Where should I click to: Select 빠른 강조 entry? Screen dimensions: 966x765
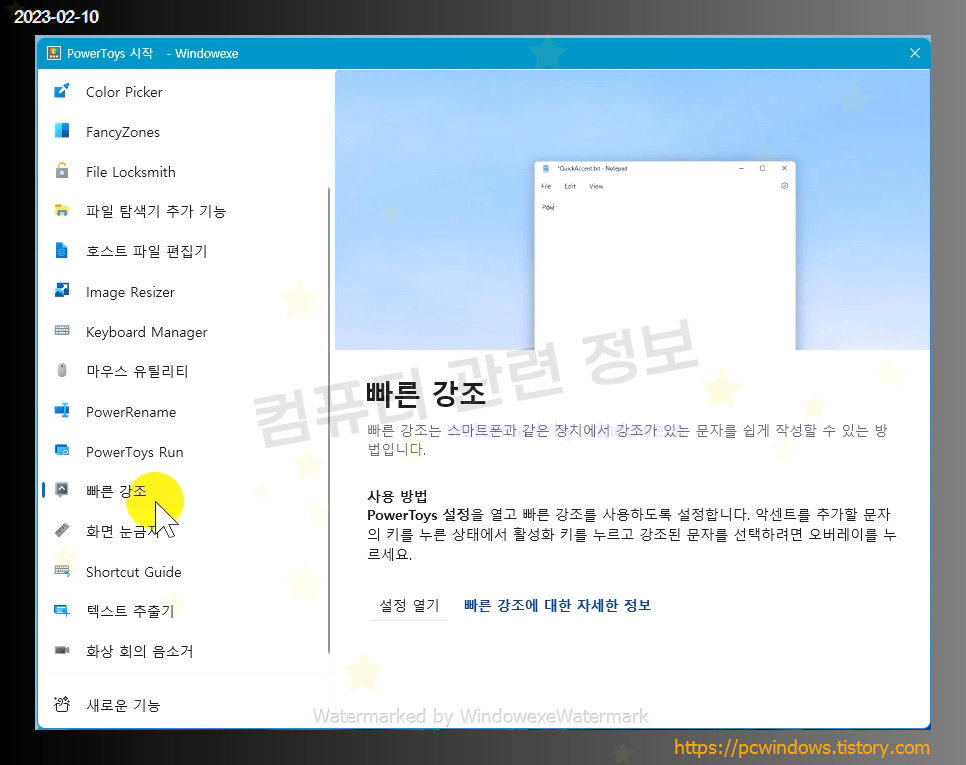(x=184, y=491)
